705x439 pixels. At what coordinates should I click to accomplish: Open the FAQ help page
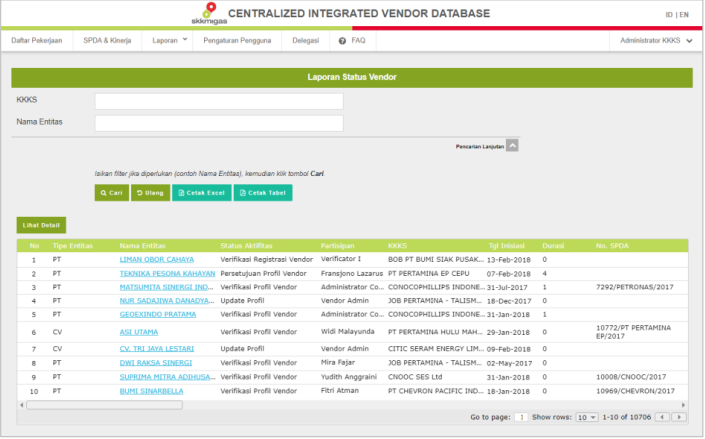(x=352, y=40)
